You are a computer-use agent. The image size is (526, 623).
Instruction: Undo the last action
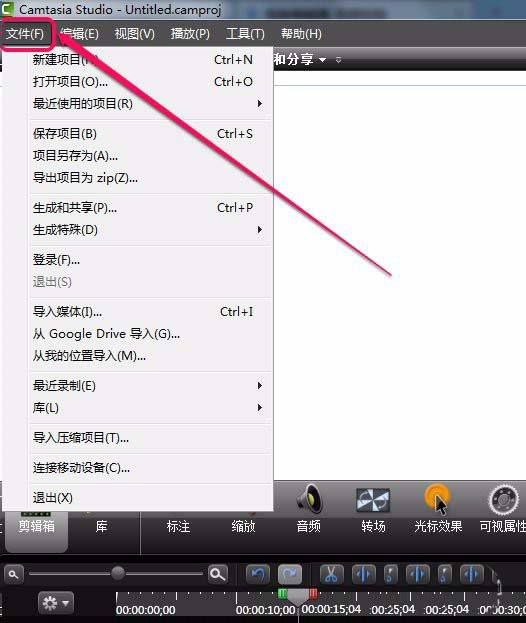(x=258, y=575)
